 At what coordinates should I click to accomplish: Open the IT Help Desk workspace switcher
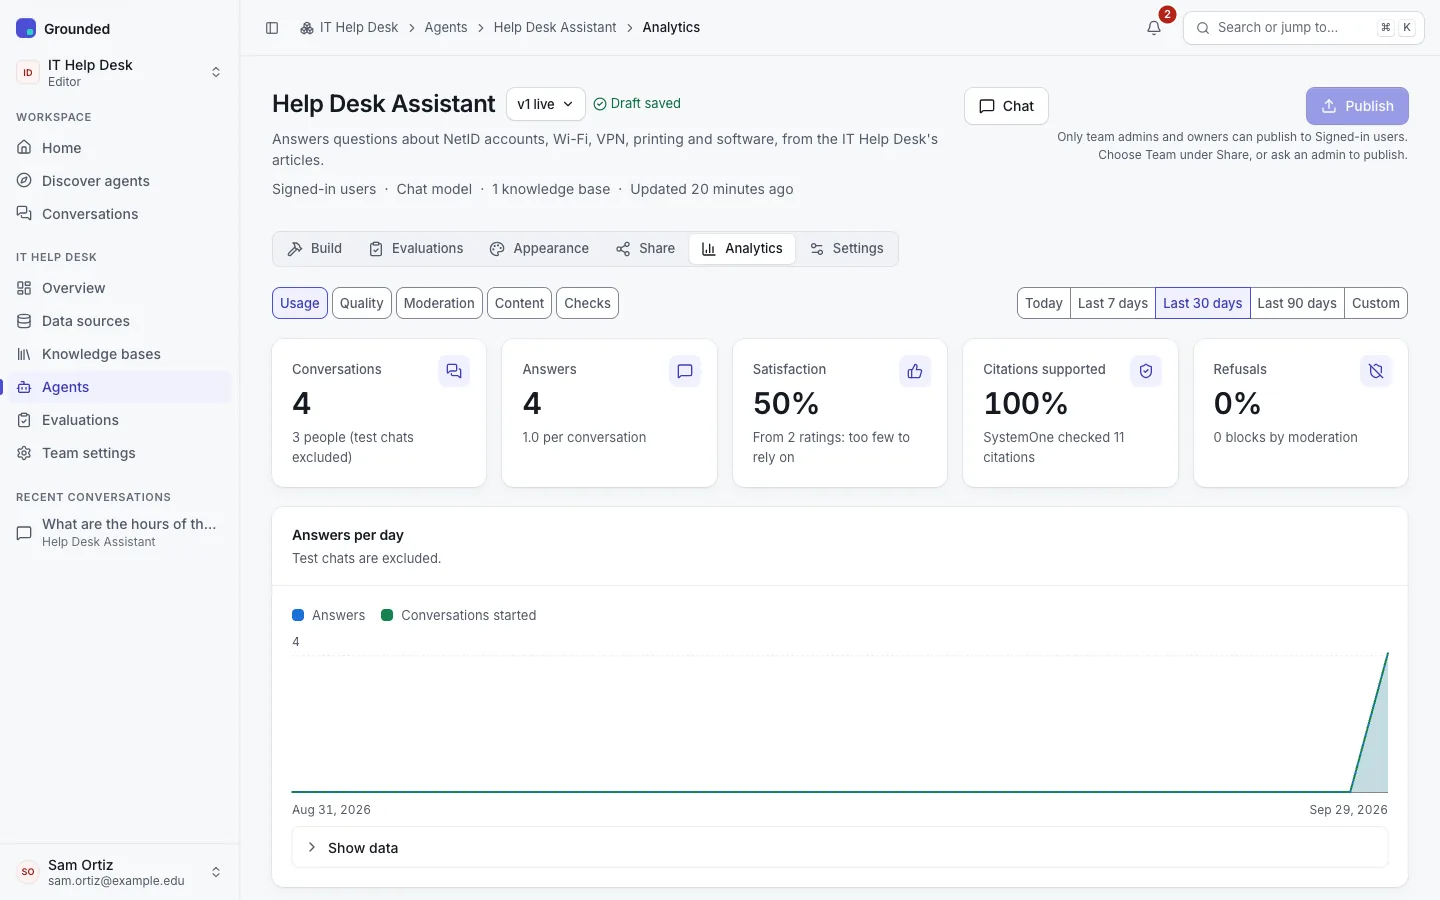(x=119, y=72)
